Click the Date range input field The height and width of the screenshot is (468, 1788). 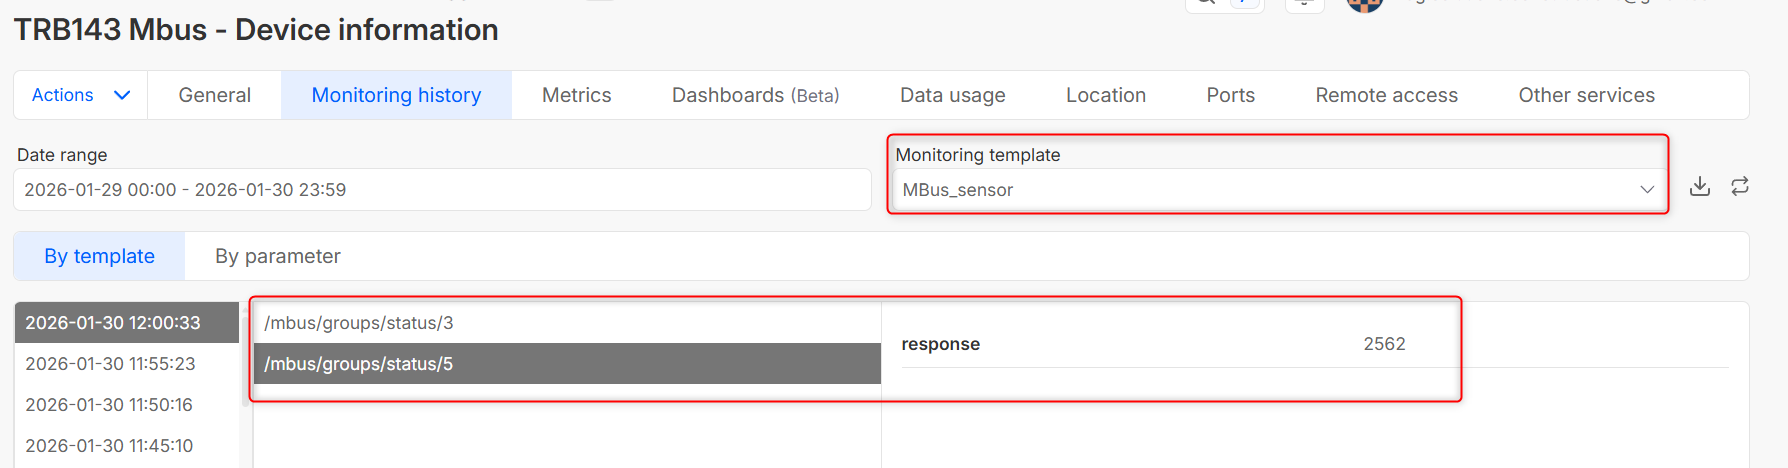click(x=441, y=190)
